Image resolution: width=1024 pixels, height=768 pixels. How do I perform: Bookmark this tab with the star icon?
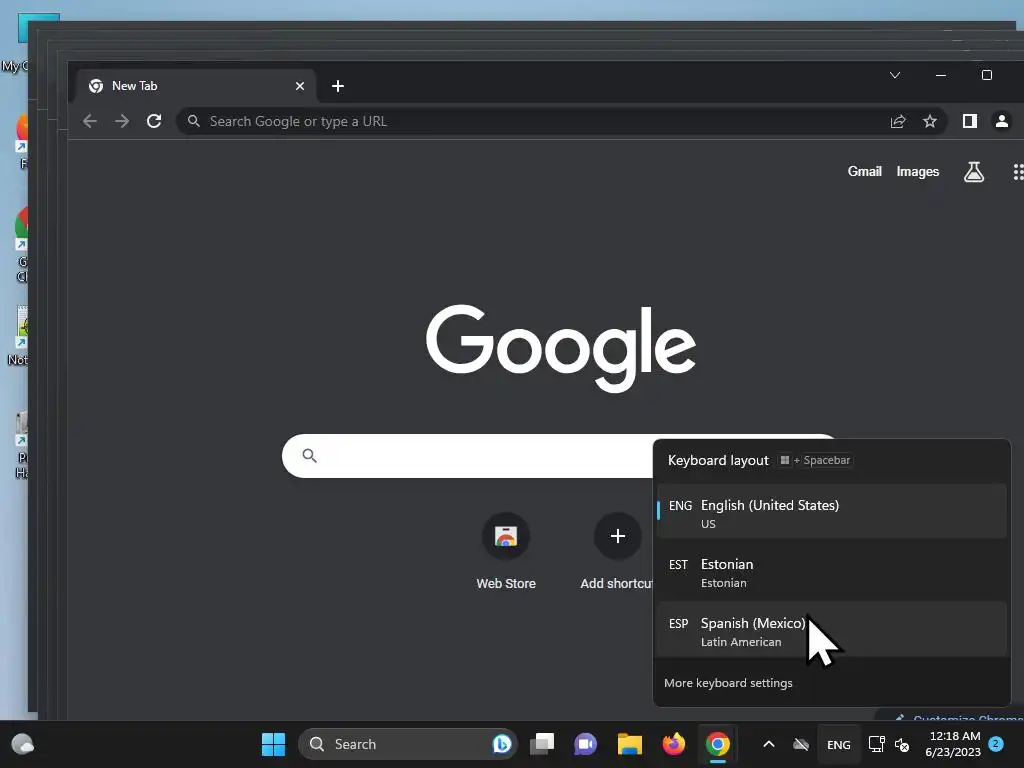930,121
